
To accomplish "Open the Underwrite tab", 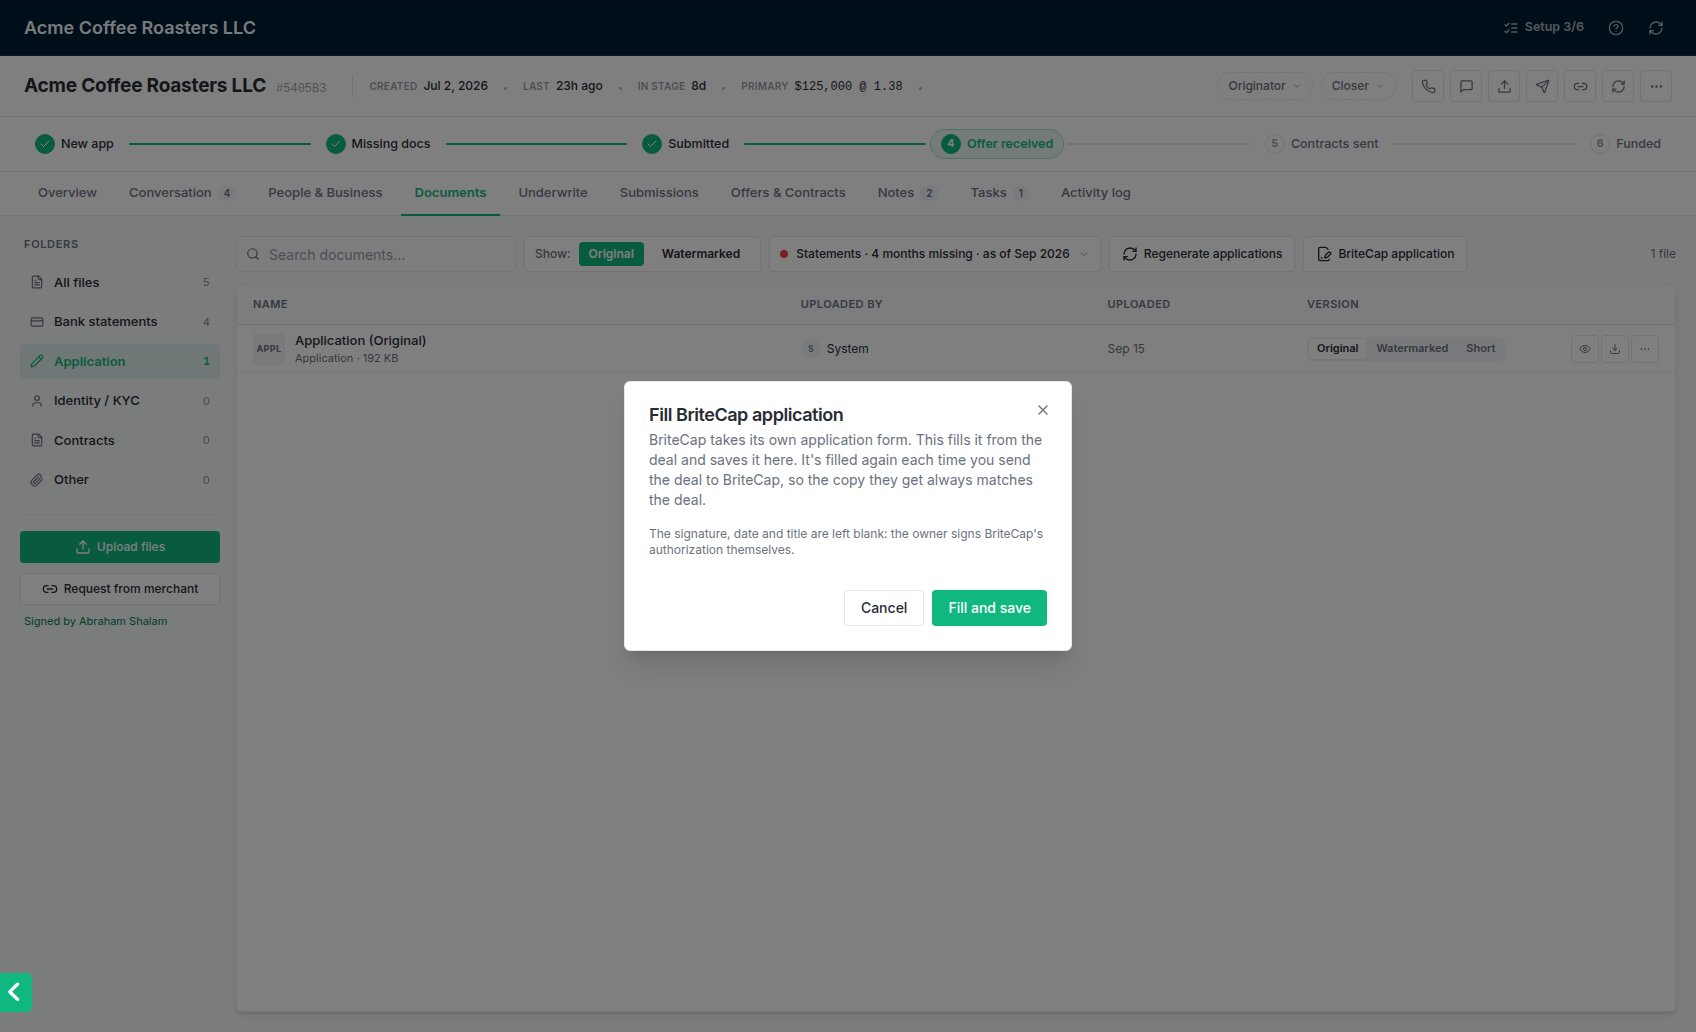I will tap(553, 193).
